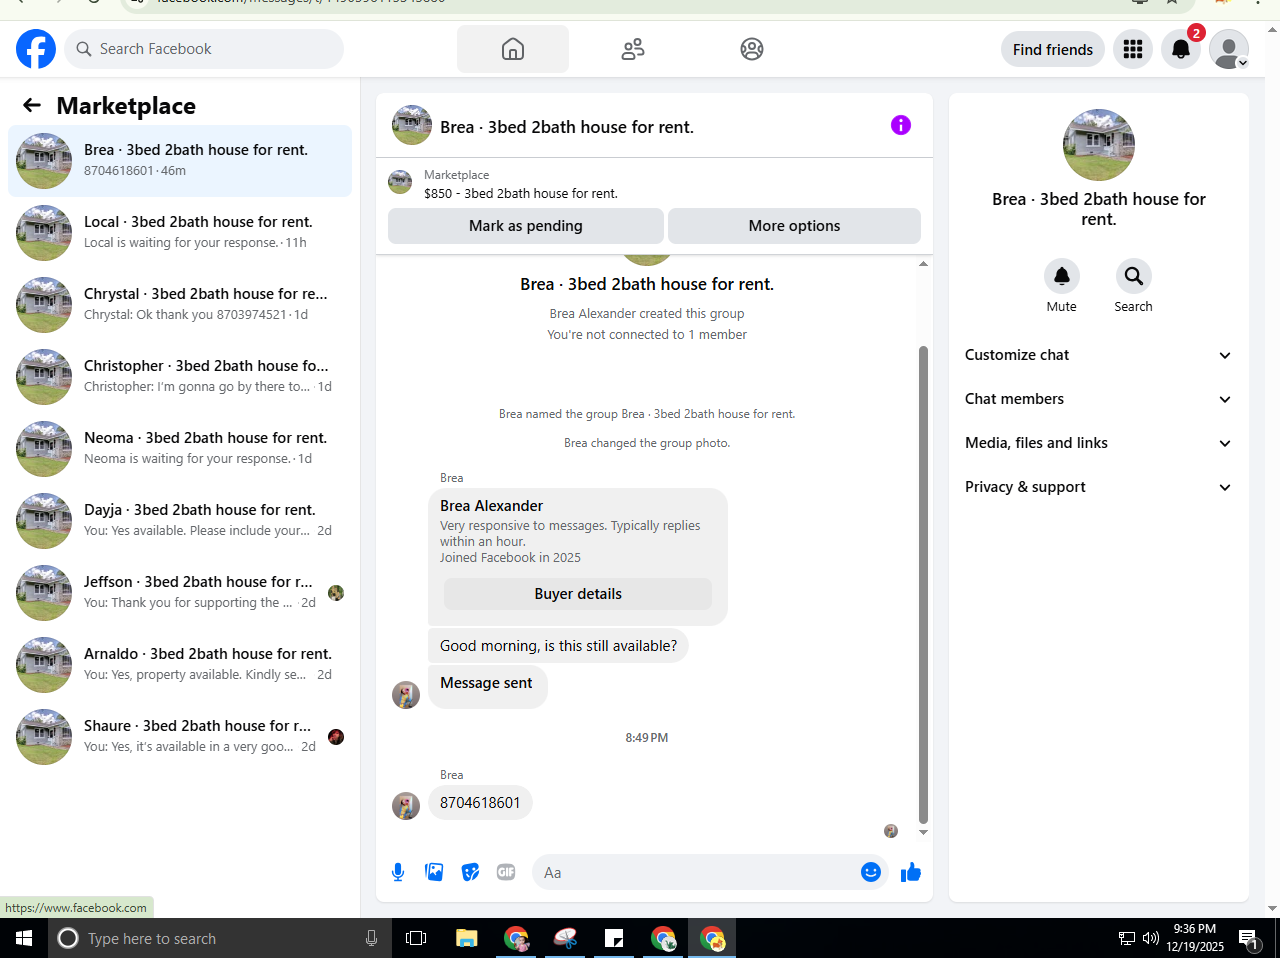Open Shaure conversation

tap(180, 737)
